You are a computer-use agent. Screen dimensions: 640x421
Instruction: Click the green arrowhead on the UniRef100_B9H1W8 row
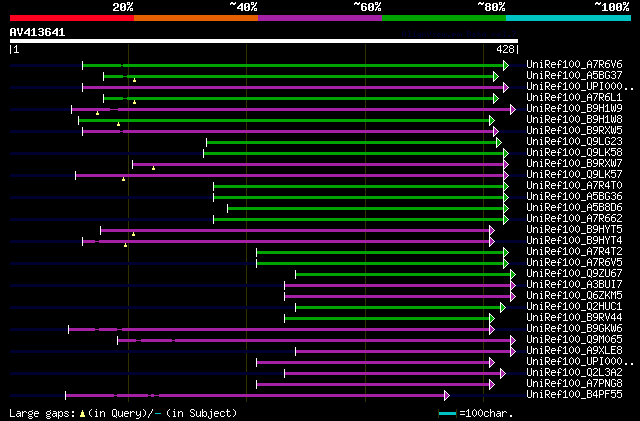(x=492, y=120)
